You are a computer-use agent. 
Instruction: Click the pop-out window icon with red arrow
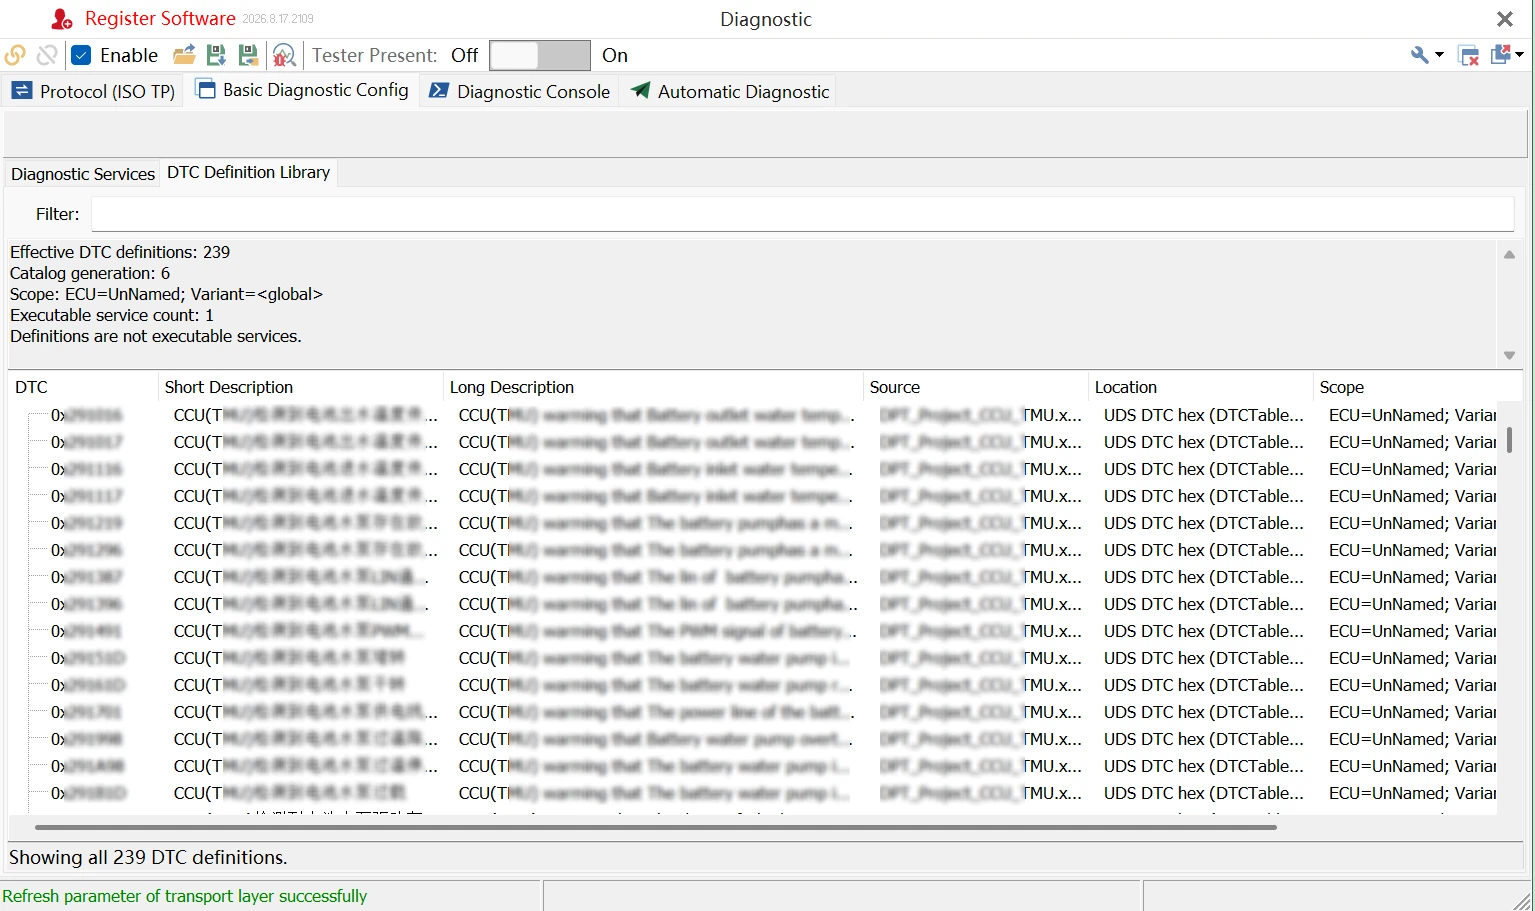pos(1501,55)
